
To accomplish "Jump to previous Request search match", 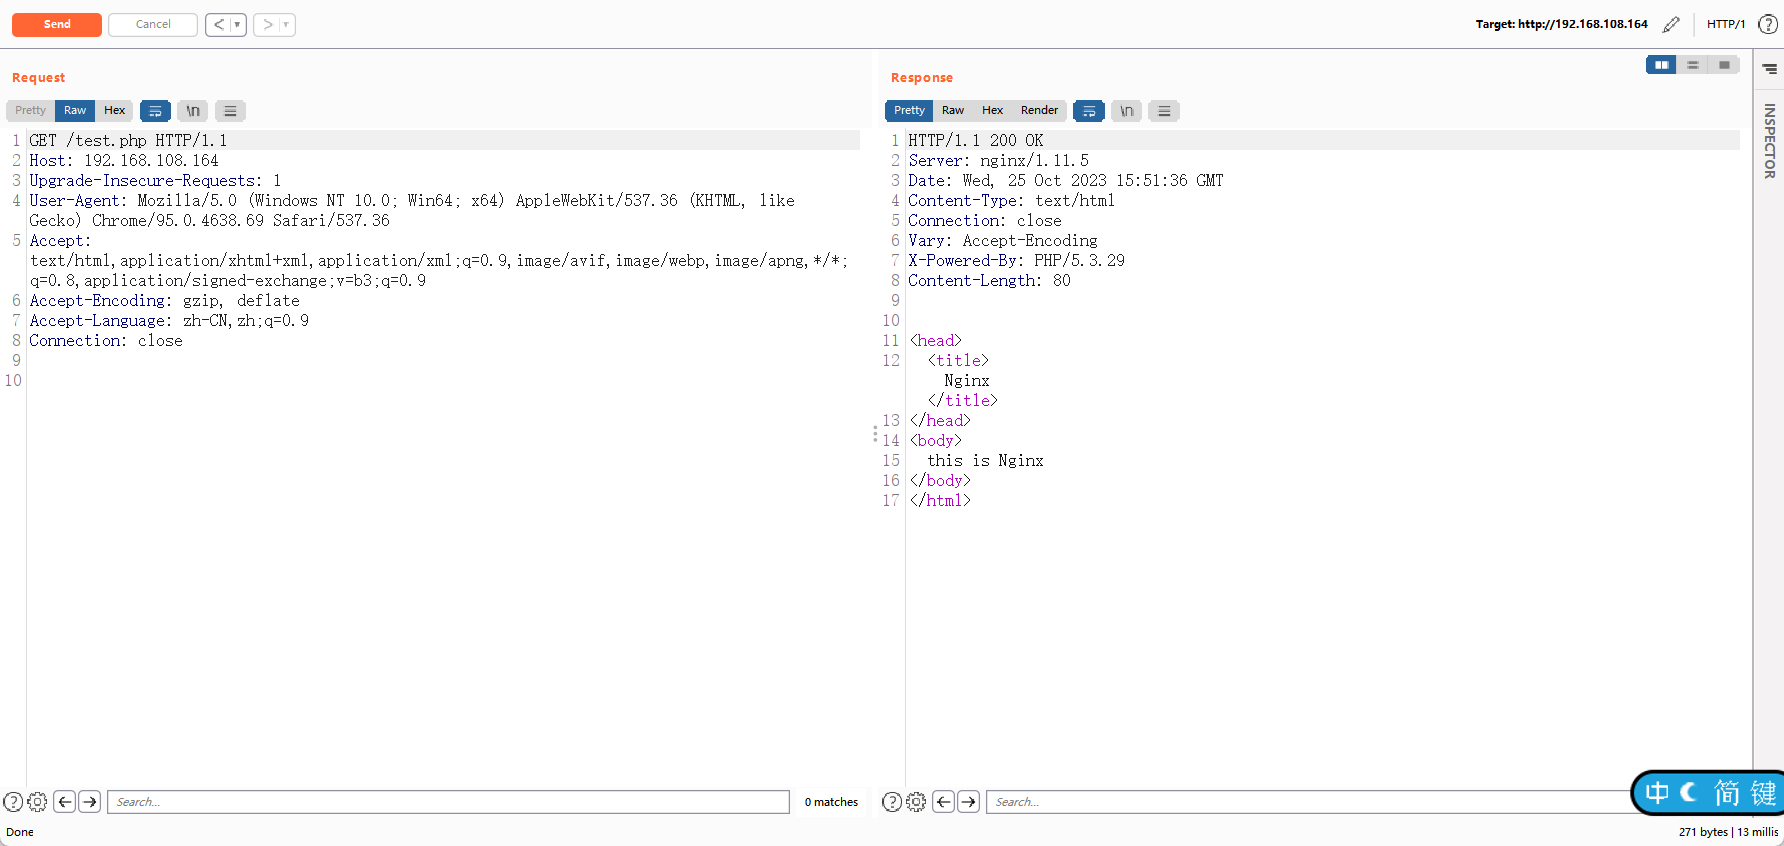I will click(x=65, y=802).
